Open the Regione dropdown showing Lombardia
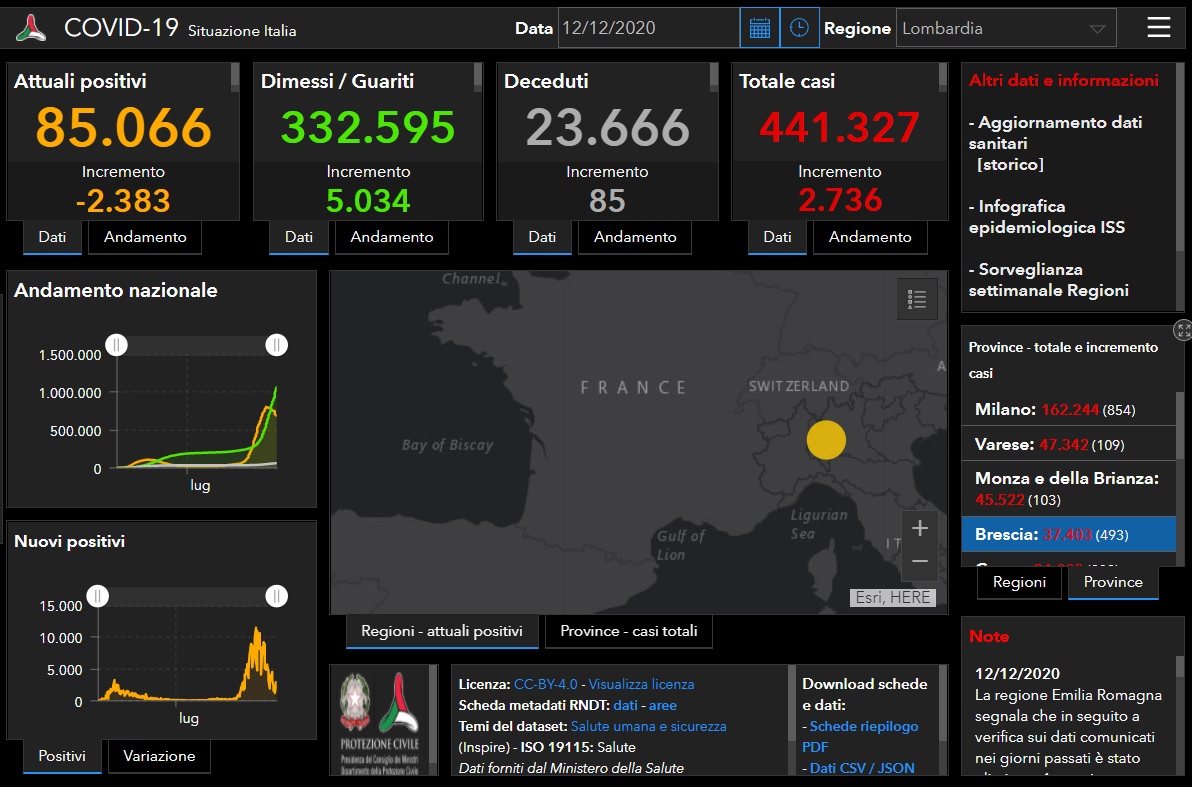The image size is (1192, 787). (x=1006, y=29)
